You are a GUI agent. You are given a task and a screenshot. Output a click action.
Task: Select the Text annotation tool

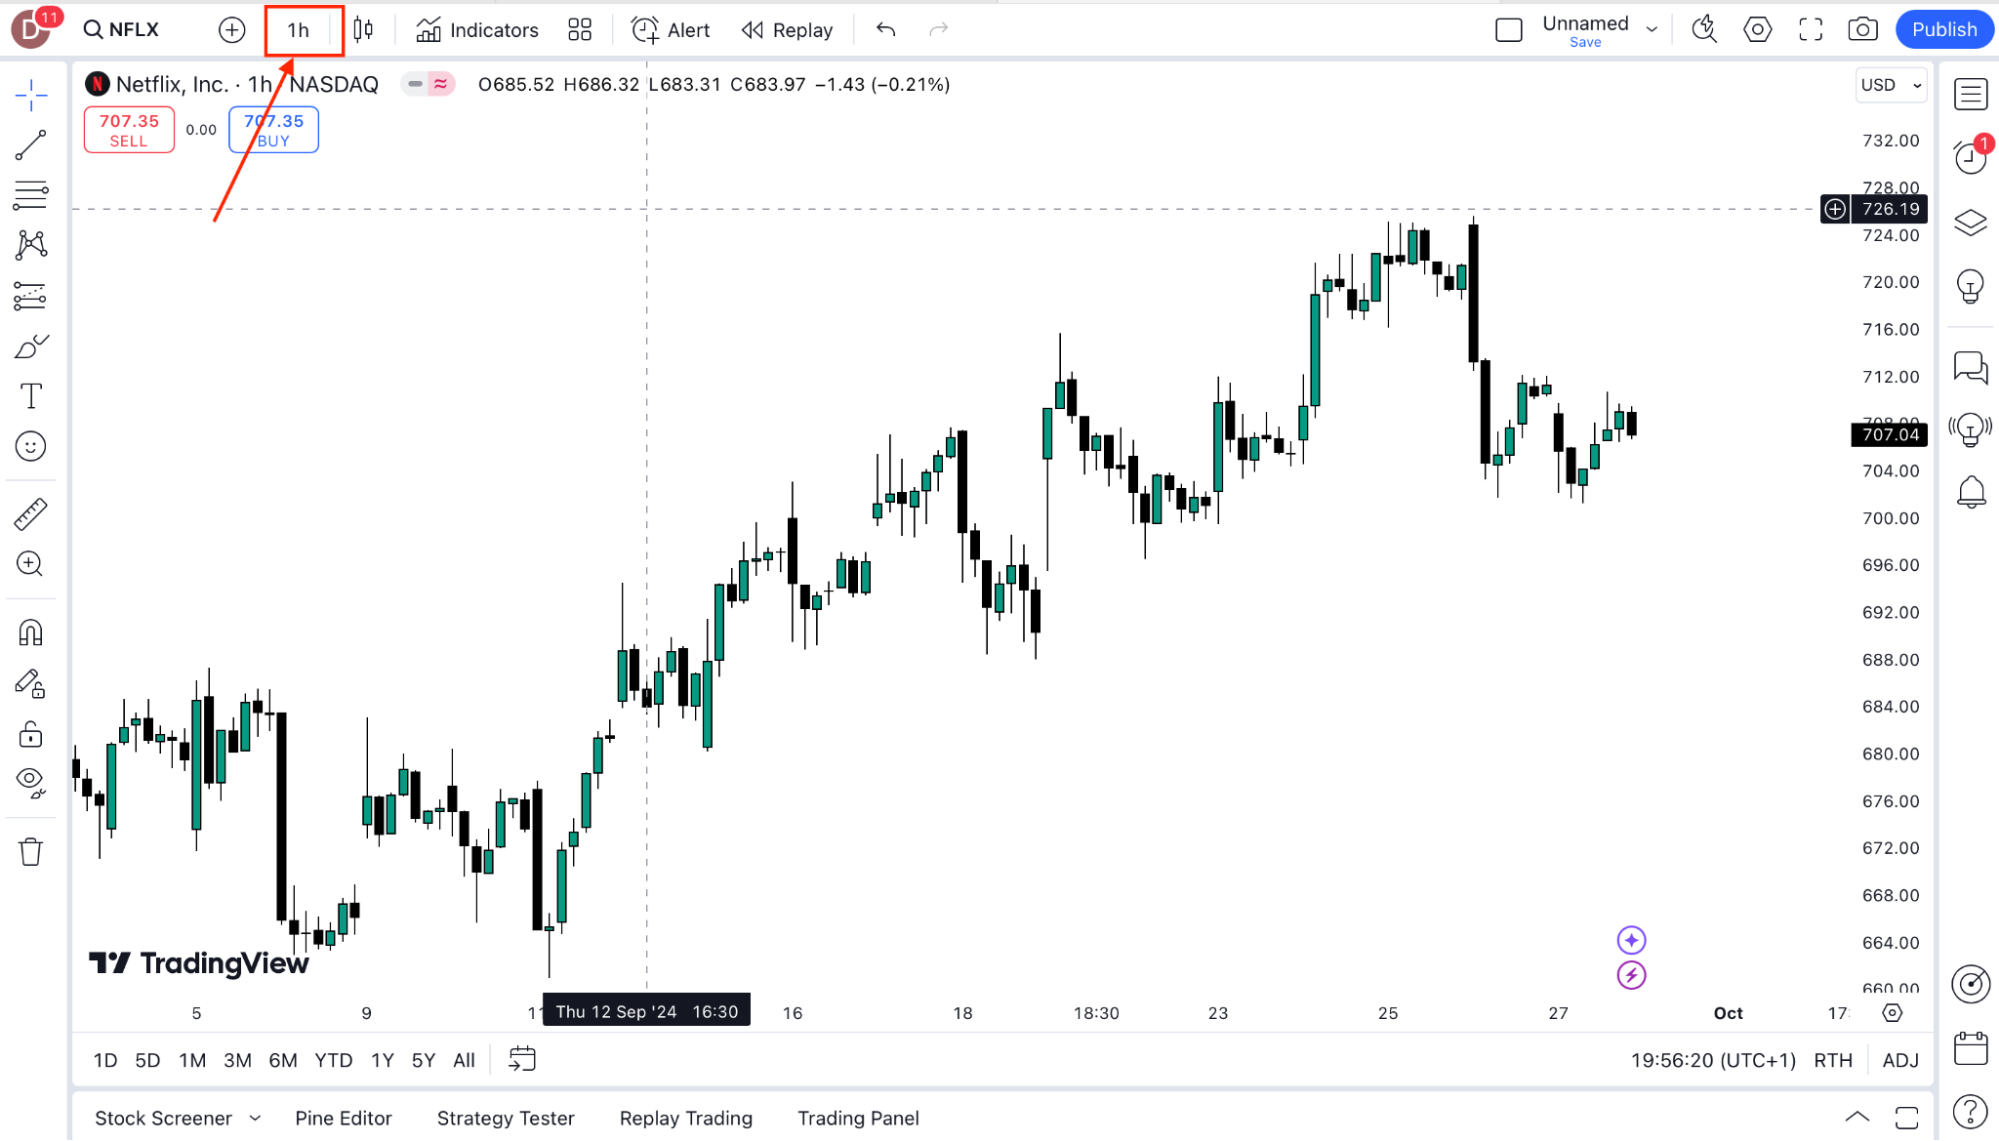point(31,396)
